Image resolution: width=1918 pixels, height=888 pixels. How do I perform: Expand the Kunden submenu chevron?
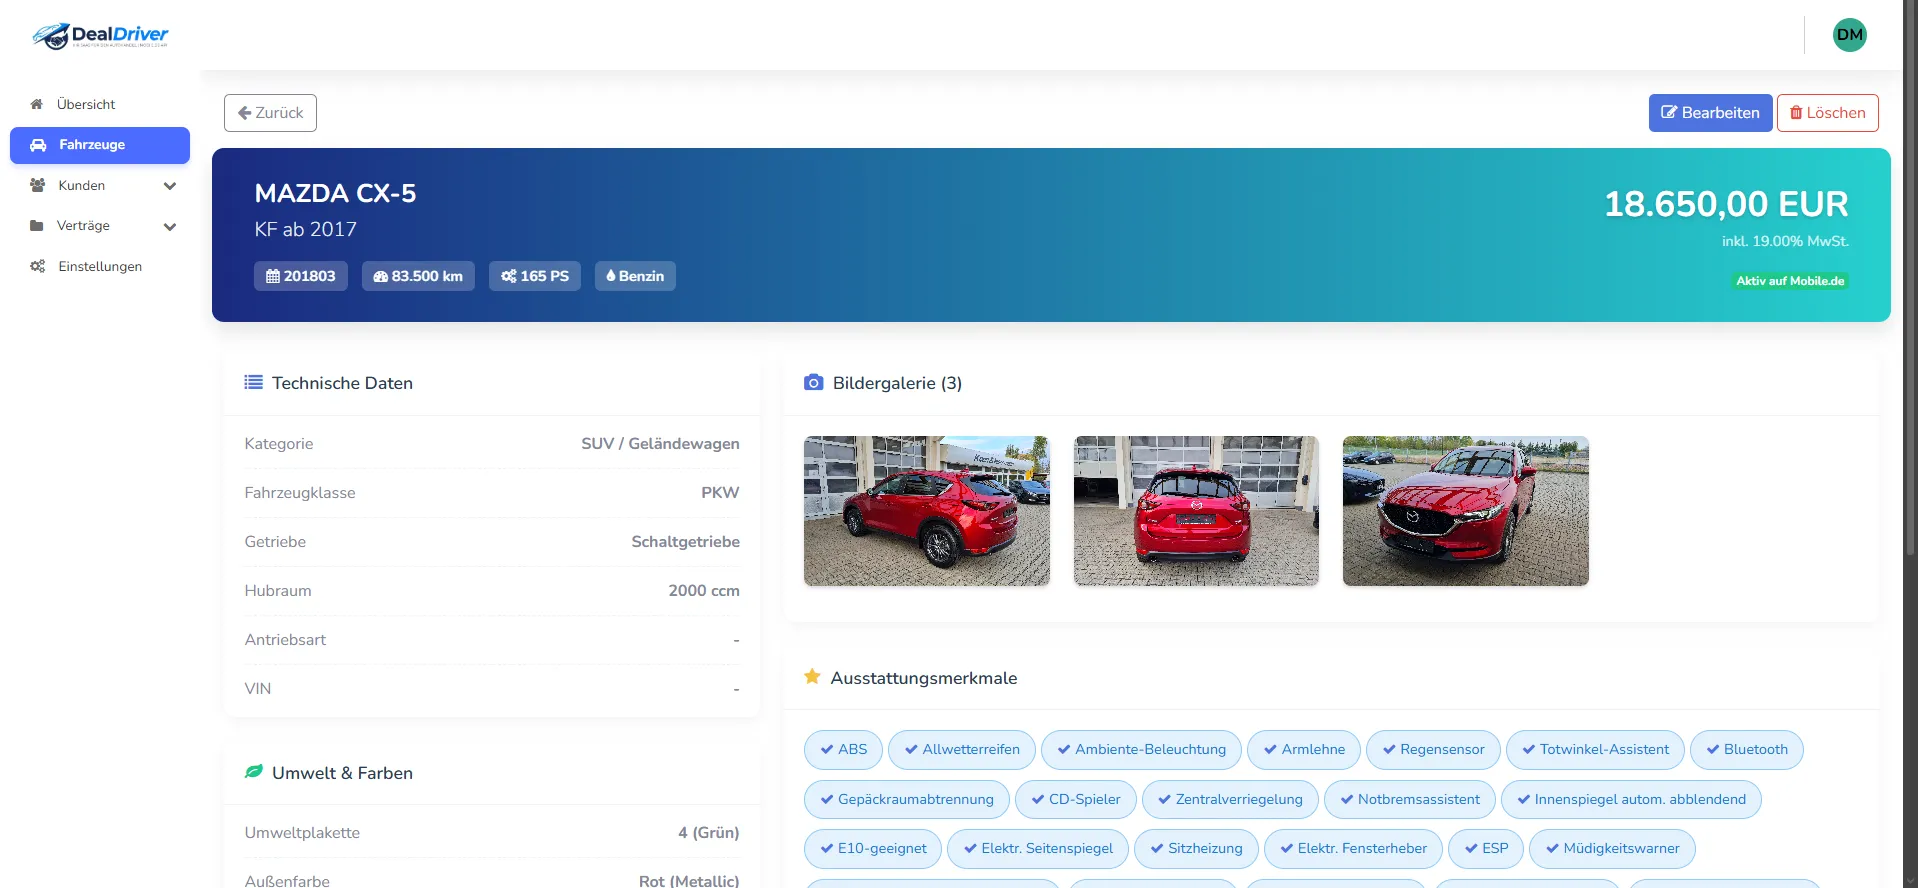pos(170,186)
